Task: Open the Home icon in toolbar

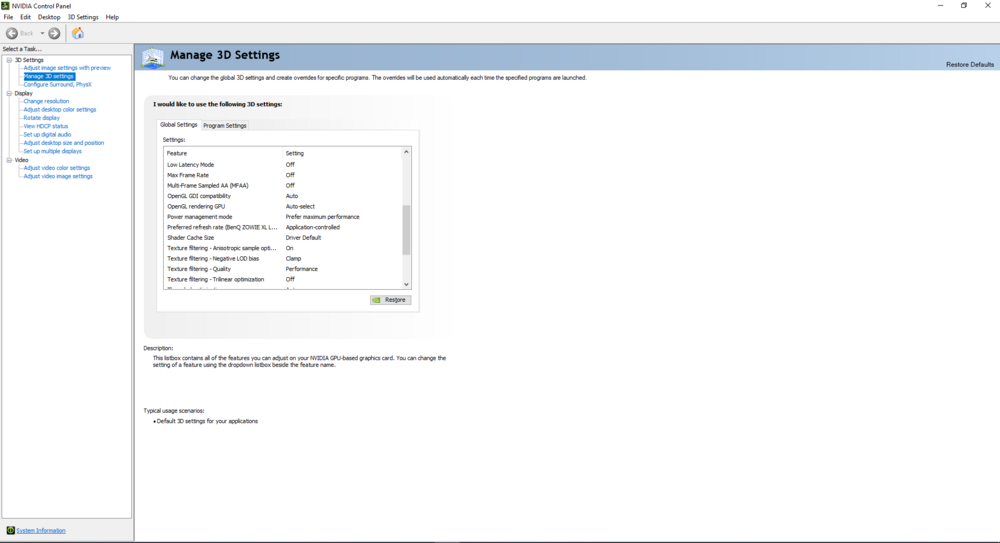Action: point(78,33)
